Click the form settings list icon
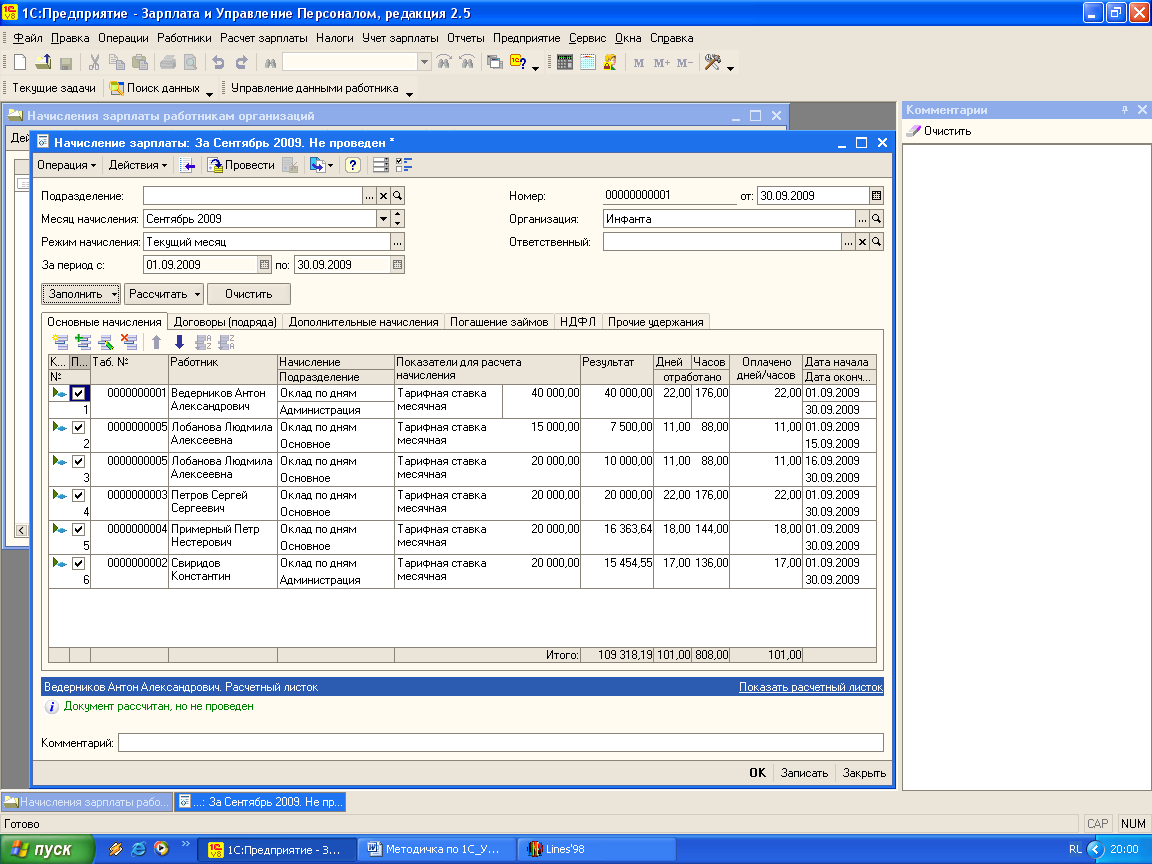1152x864 pixels. click(381, 165)
